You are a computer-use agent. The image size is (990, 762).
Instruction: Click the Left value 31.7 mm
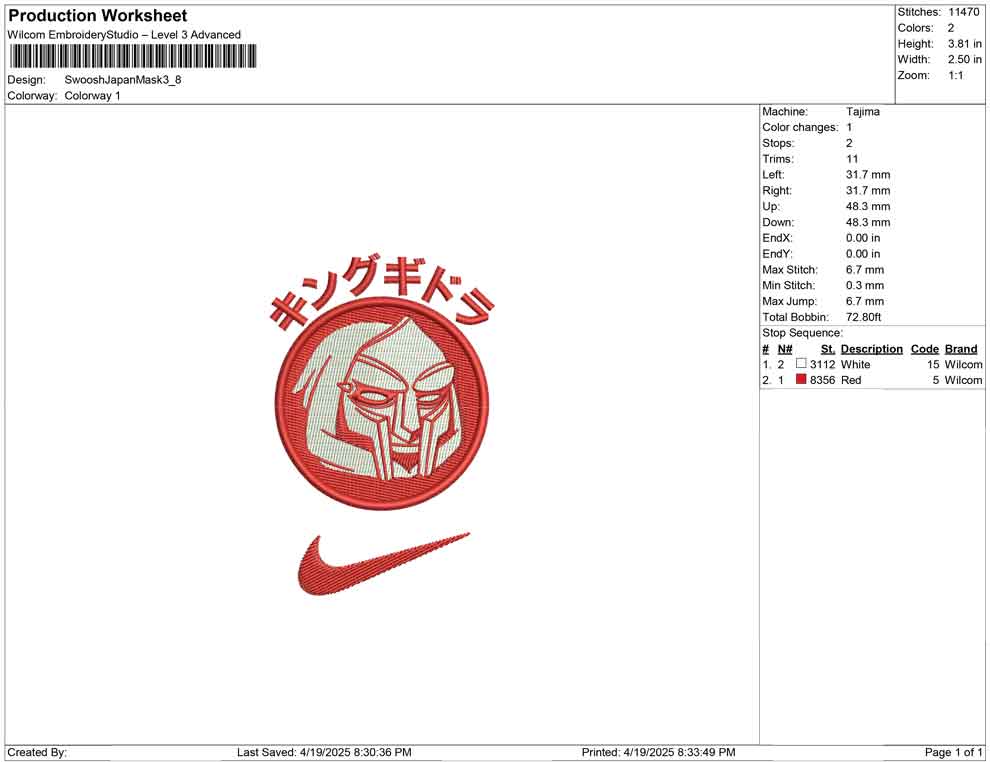[x=868, y=175]
